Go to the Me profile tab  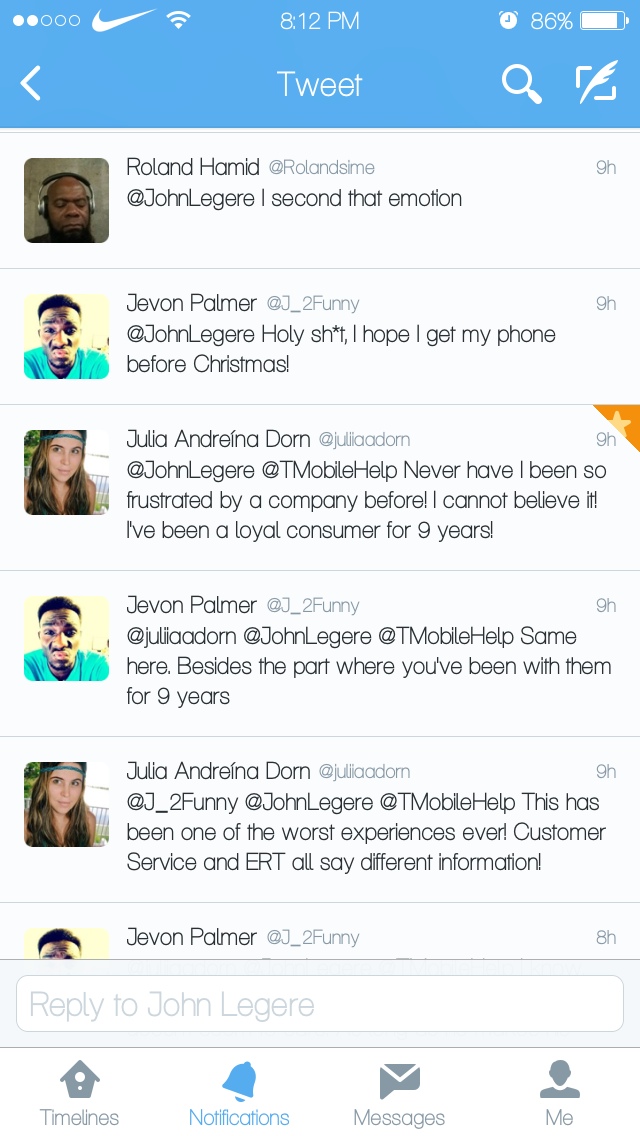(560, 1094)
